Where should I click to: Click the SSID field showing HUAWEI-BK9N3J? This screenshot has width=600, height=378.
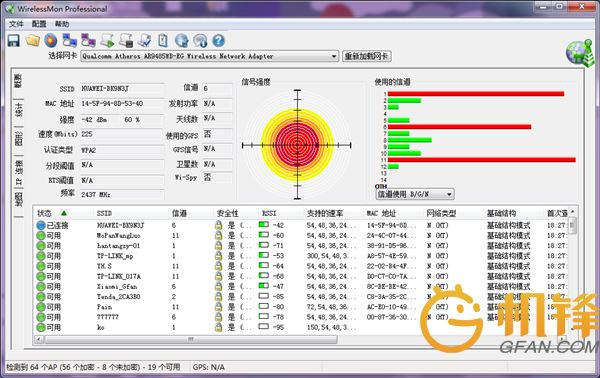(122, 89)
